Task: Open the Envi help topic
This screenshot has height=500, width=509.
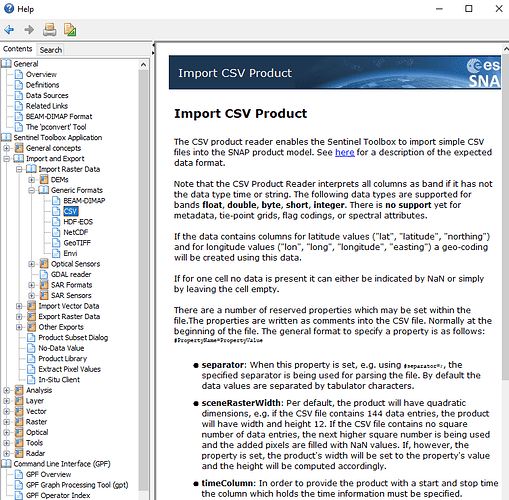Action: [x=70, y=253]
